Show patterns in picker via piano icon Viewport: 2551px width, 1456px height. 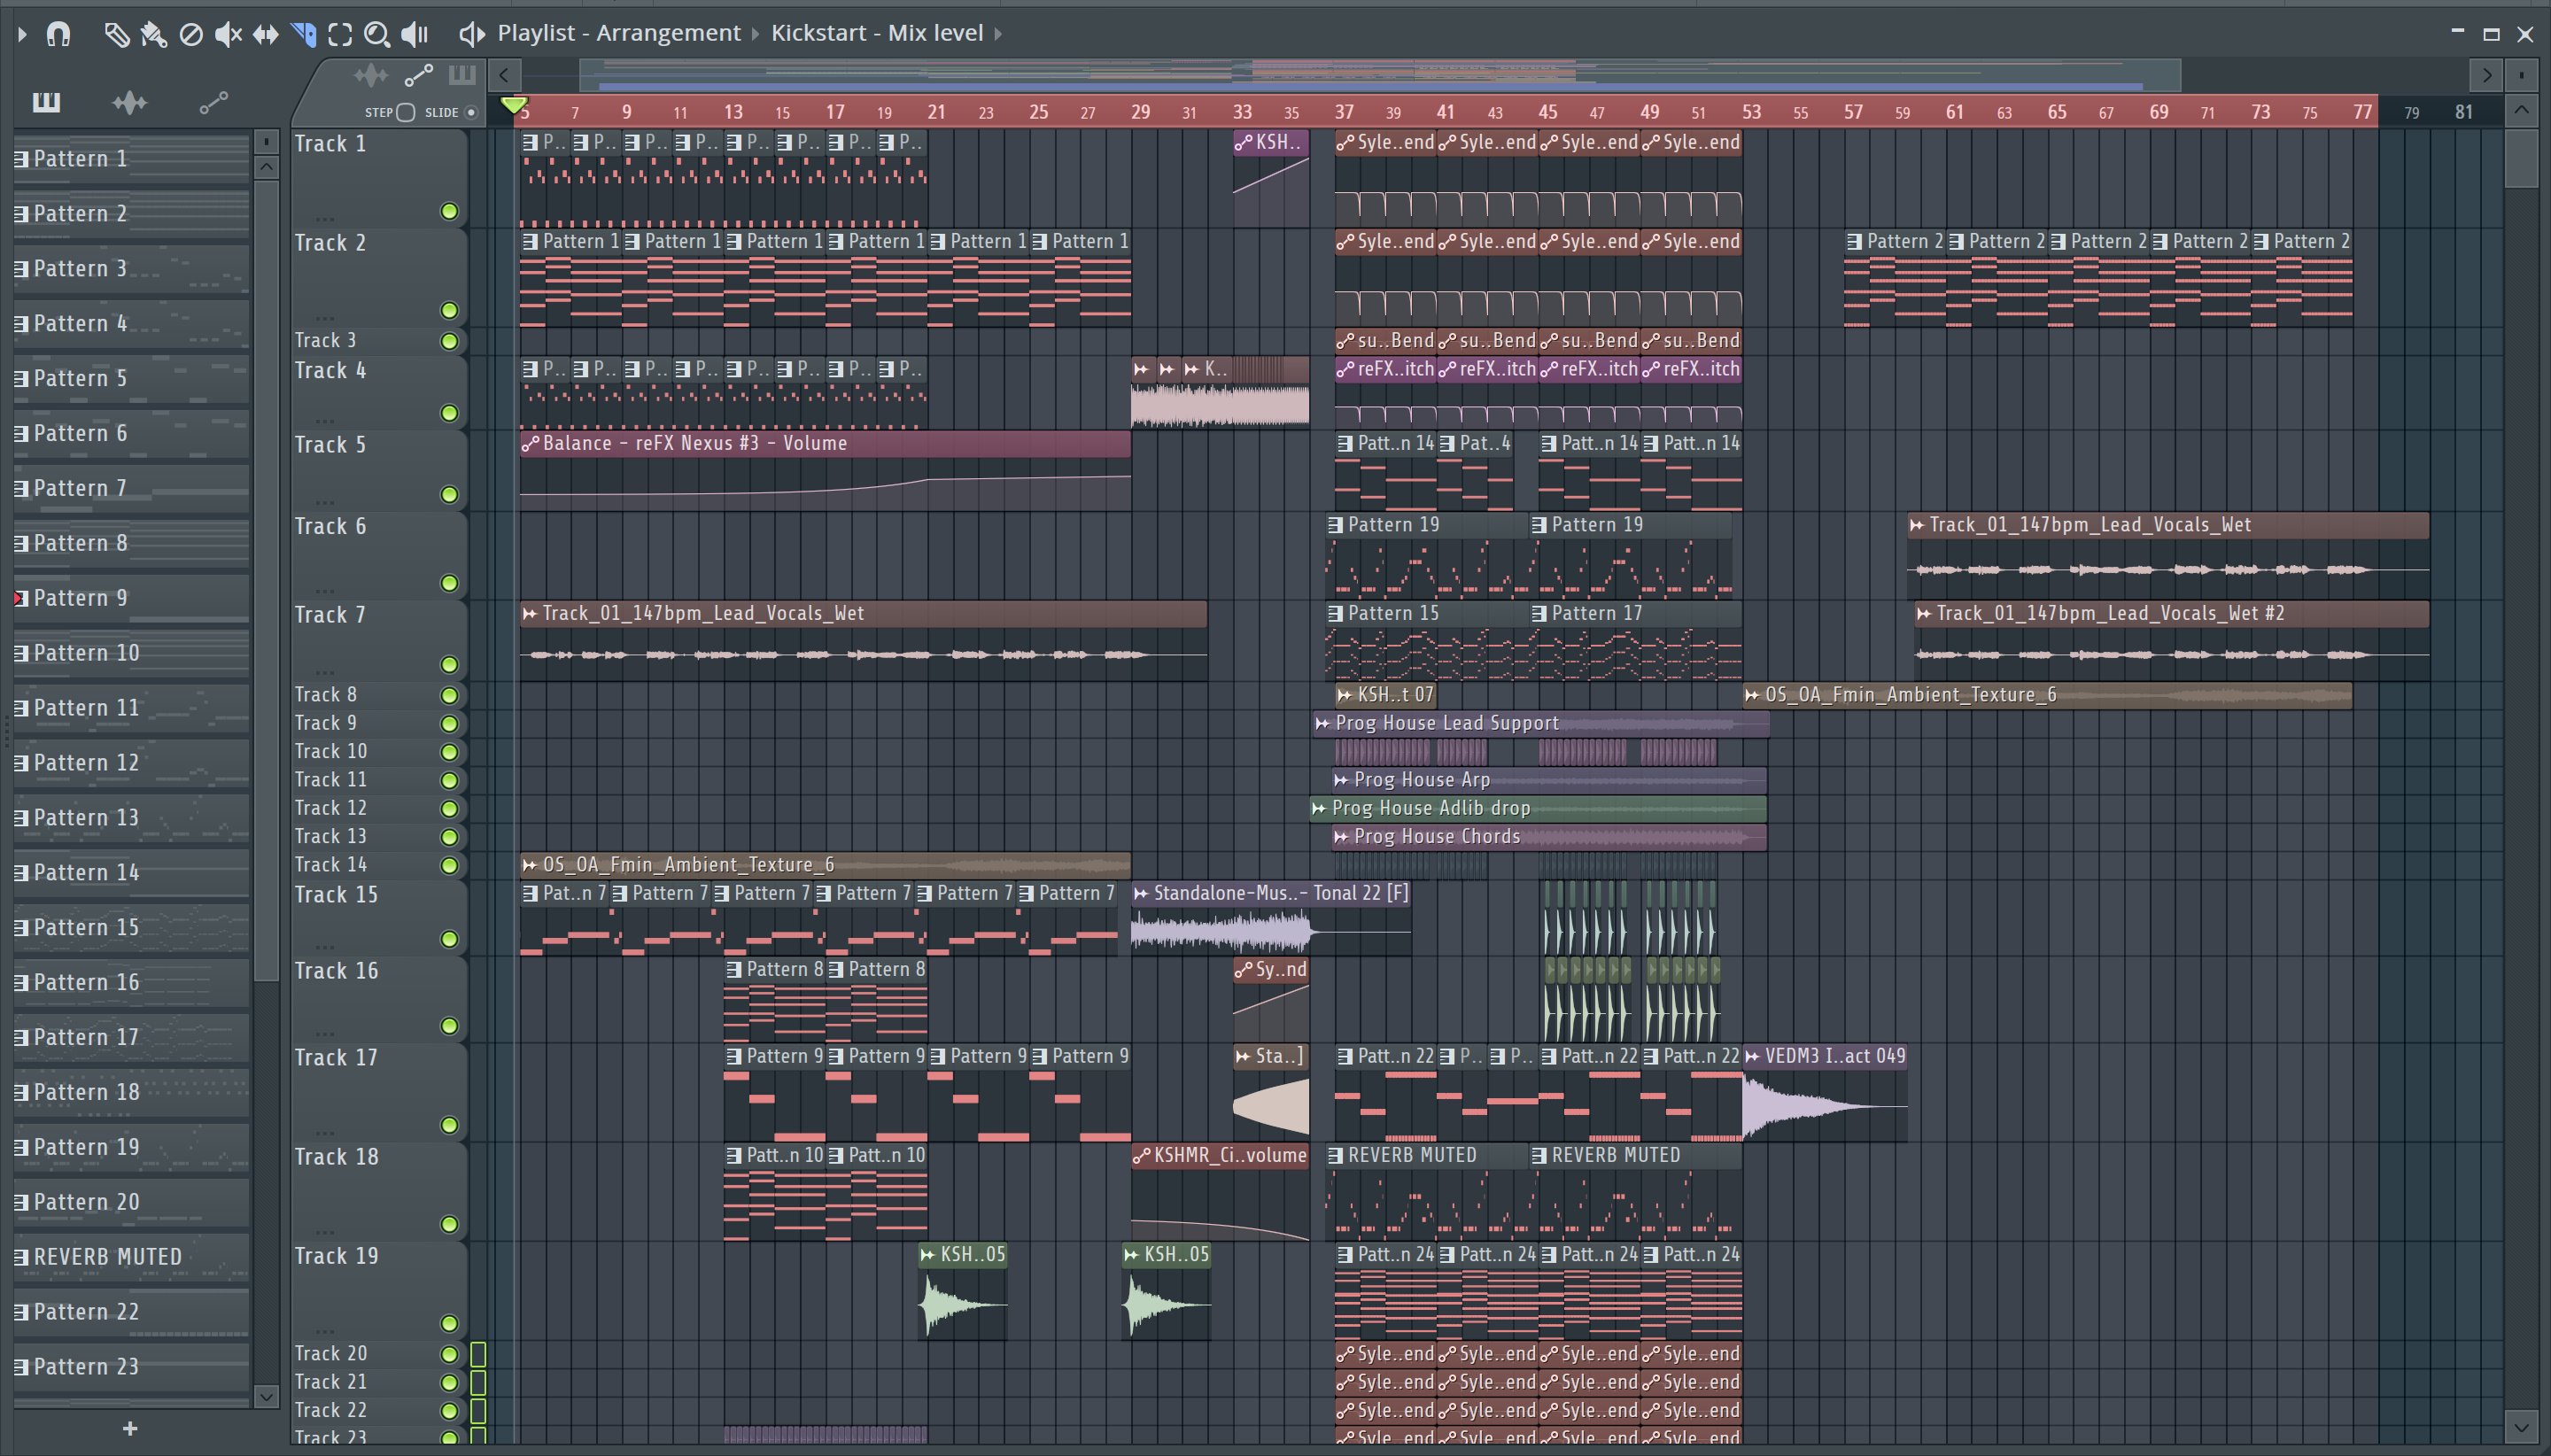pyautogui.click(x=46, y=101)
